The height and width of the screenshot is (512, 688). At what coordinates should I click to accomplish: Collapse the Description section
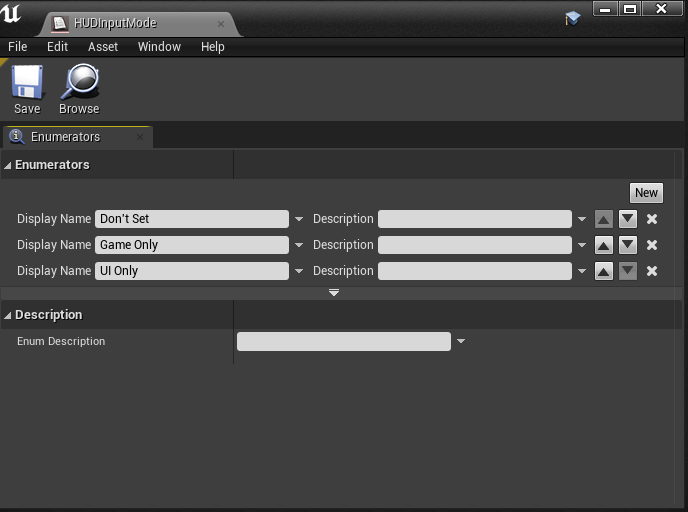pos(7,315)
